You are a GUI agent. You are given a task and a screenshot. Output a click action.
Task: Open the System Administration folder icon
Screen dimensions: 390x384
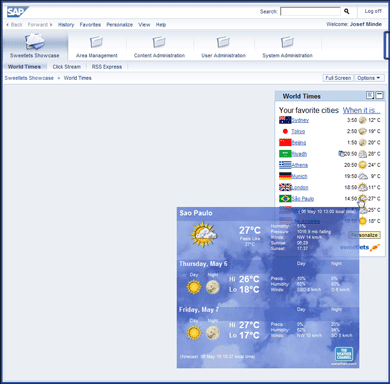point(287,42)
